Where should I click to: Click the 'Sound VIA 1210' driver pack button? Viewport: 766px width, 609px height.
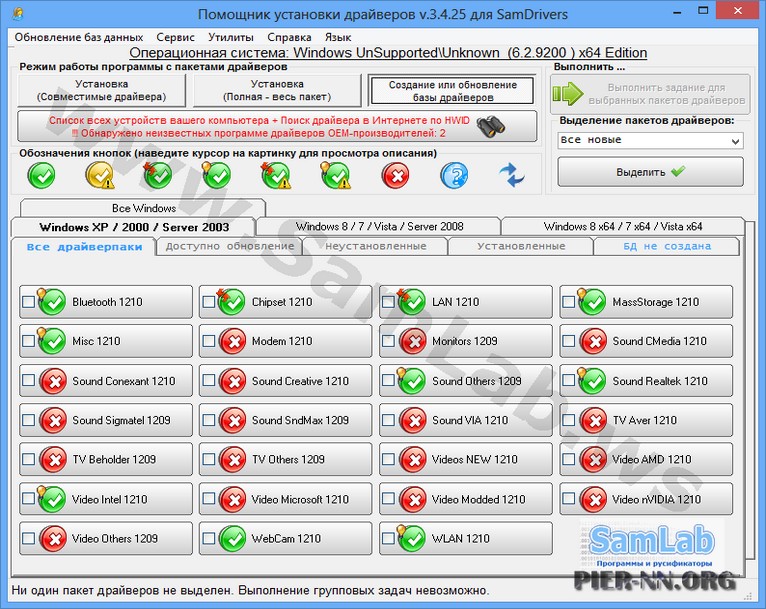pos(466,420)
